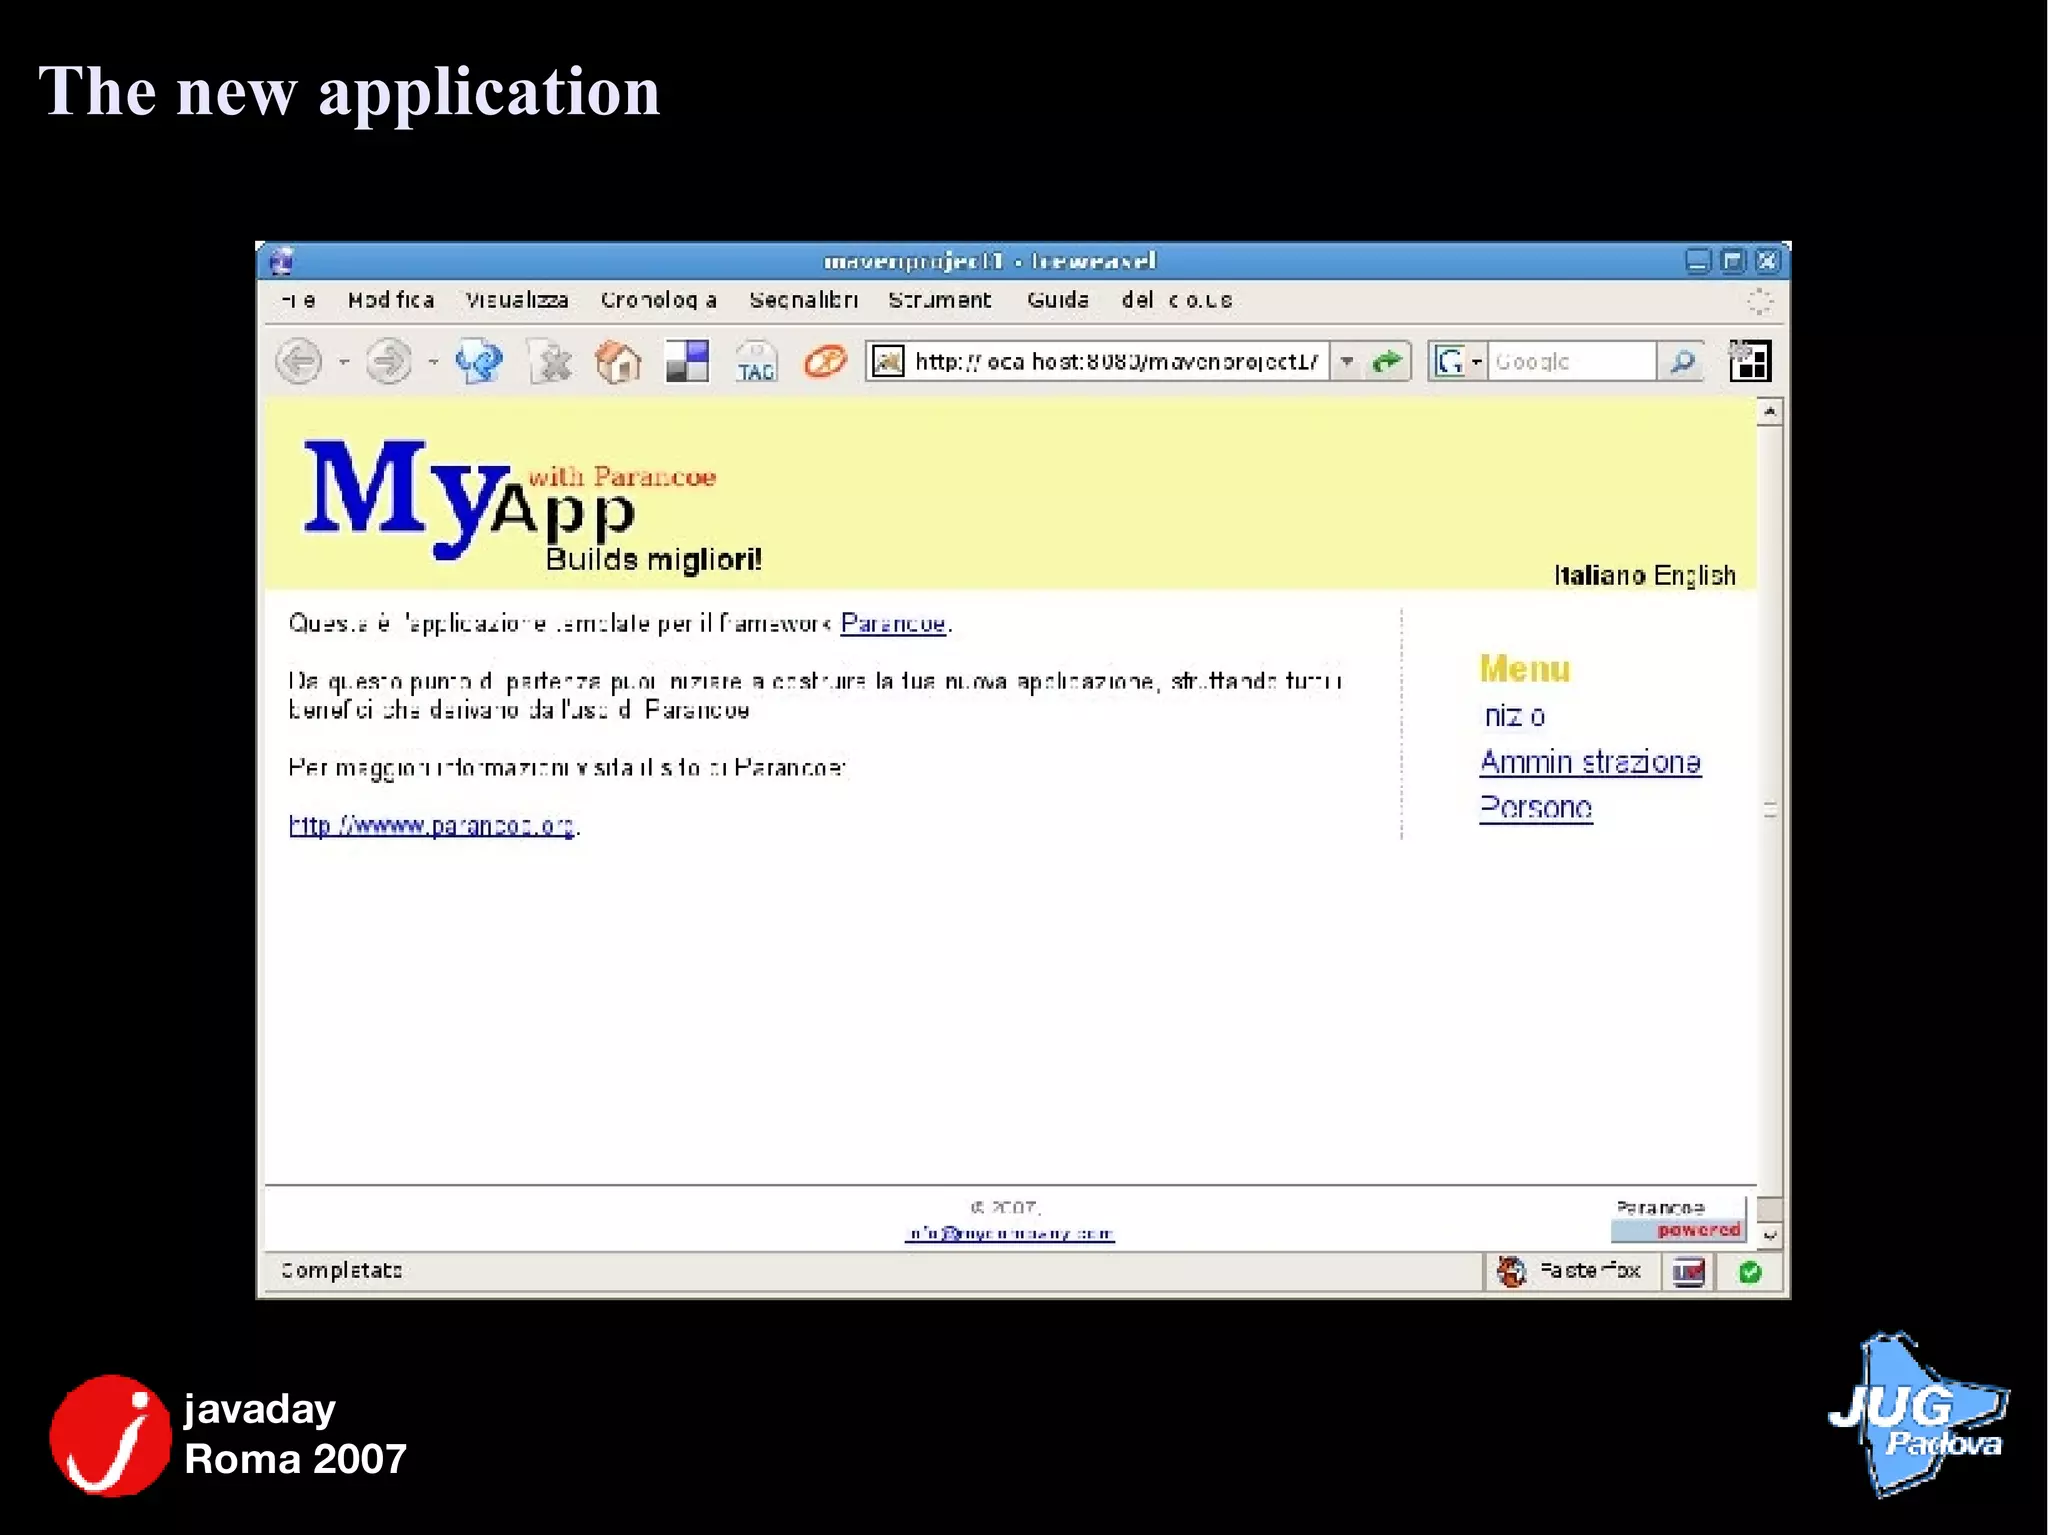Stop loading with the stop icon
The width and height of the screenshot is (2048, 1535).
click(x=551, y=362)
